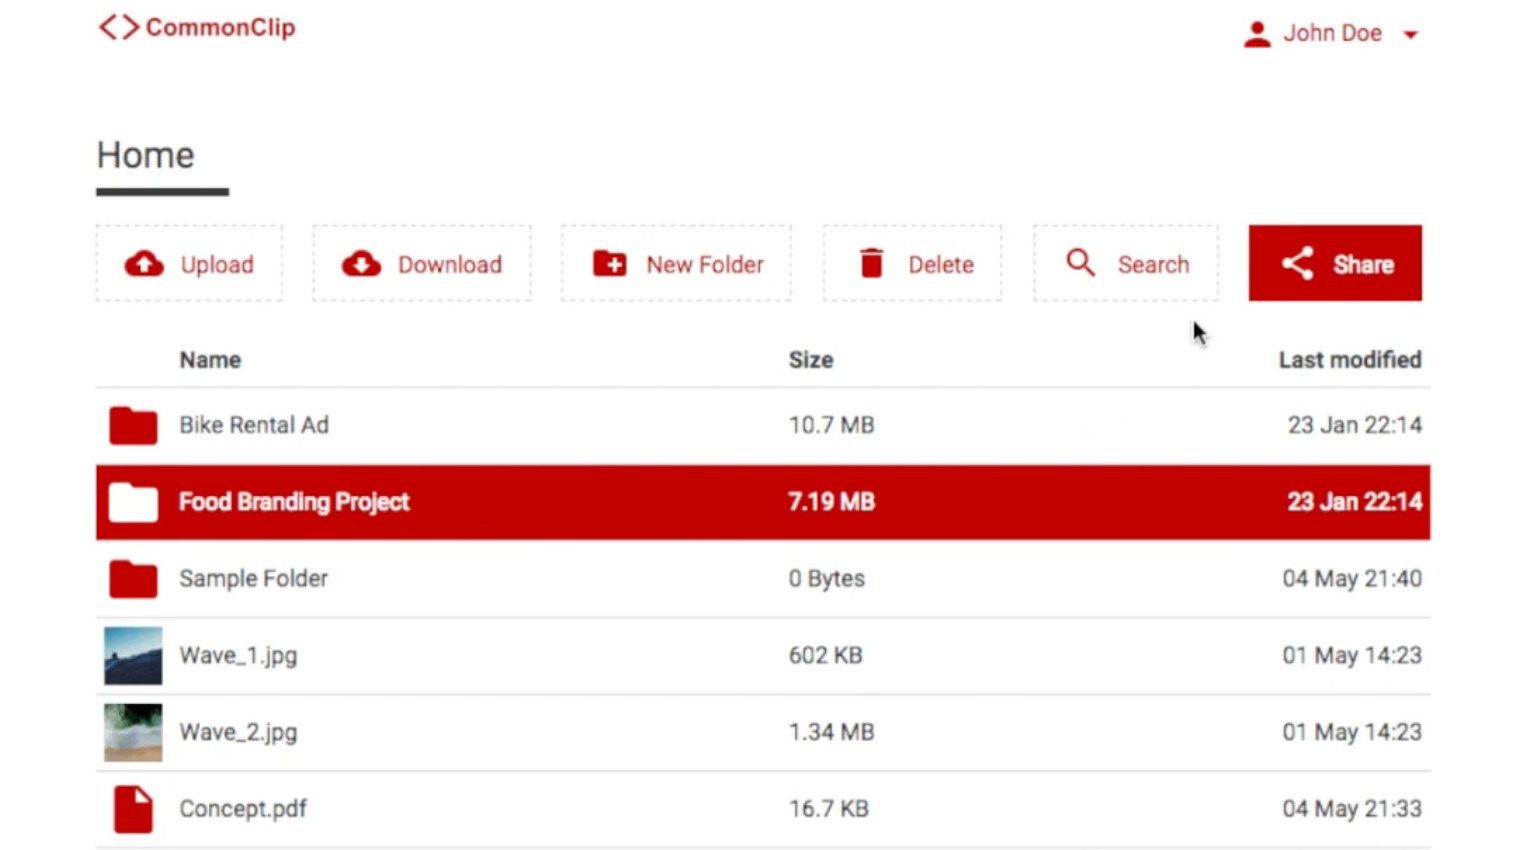The height and width of the screenshot is (850, 1540).
Task: Click the Bike Rental Ad modified date
Action: click(x=1354, y=425)
